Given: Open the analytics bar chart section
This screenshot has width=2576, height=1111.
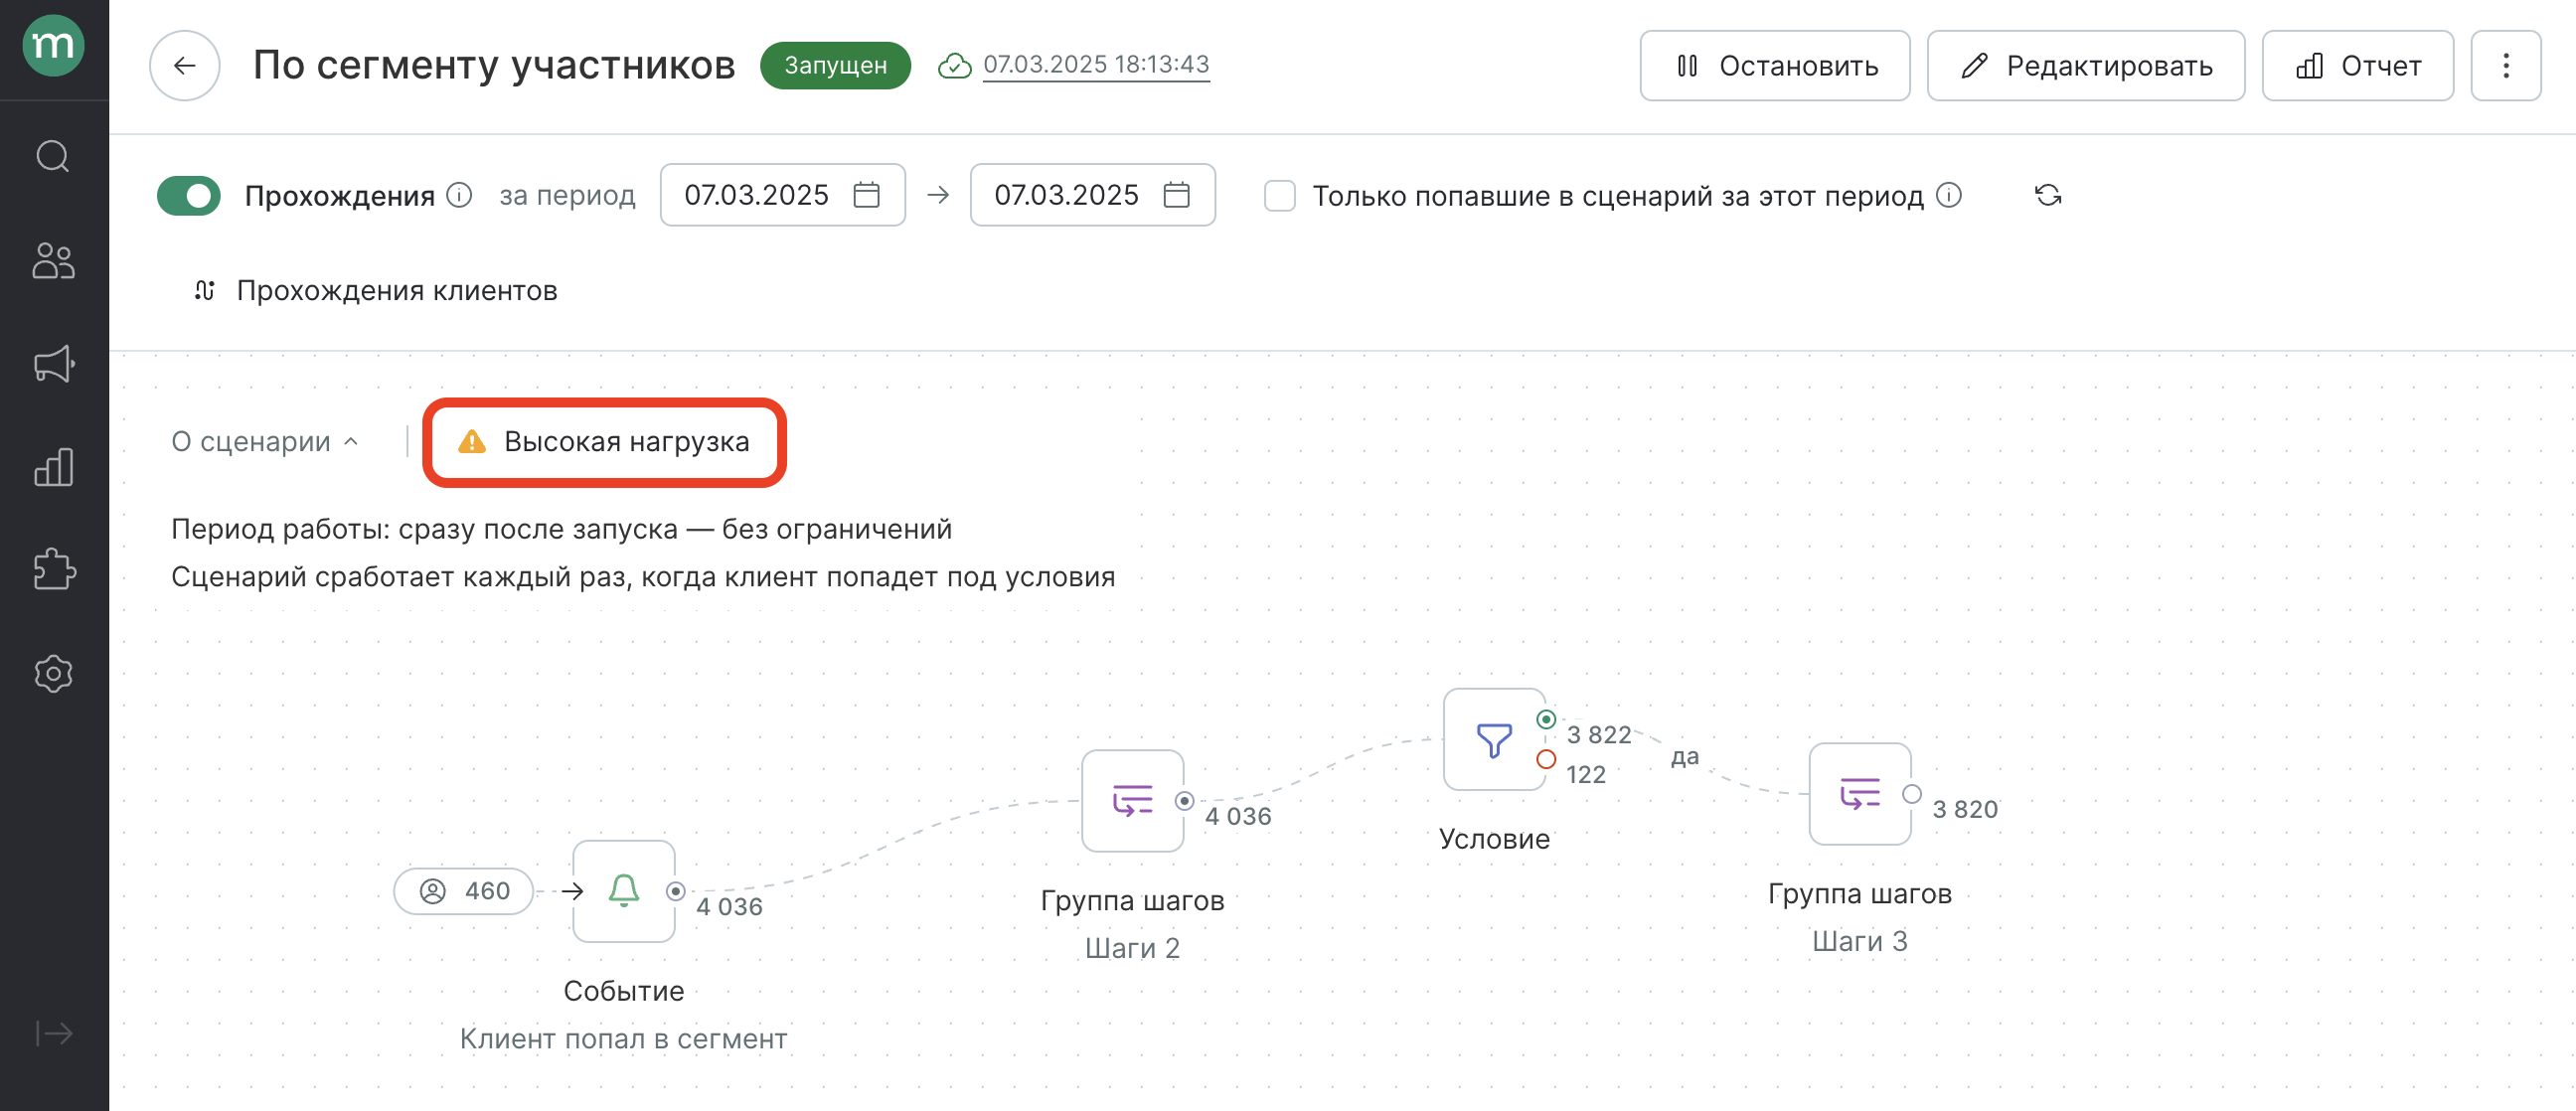Looking at the screenshot, I should pyautogui.click(x=53, y=467).
